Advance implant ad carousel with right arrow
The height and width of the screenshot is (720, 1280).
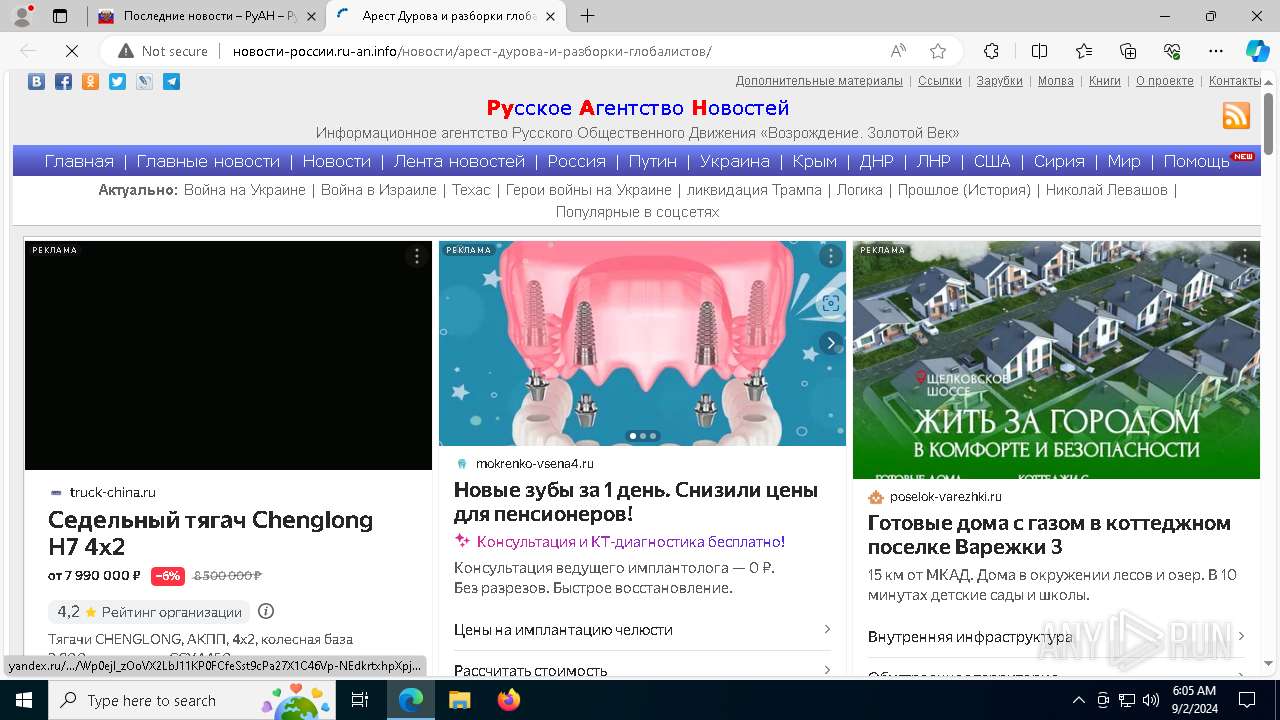point(831,343)
